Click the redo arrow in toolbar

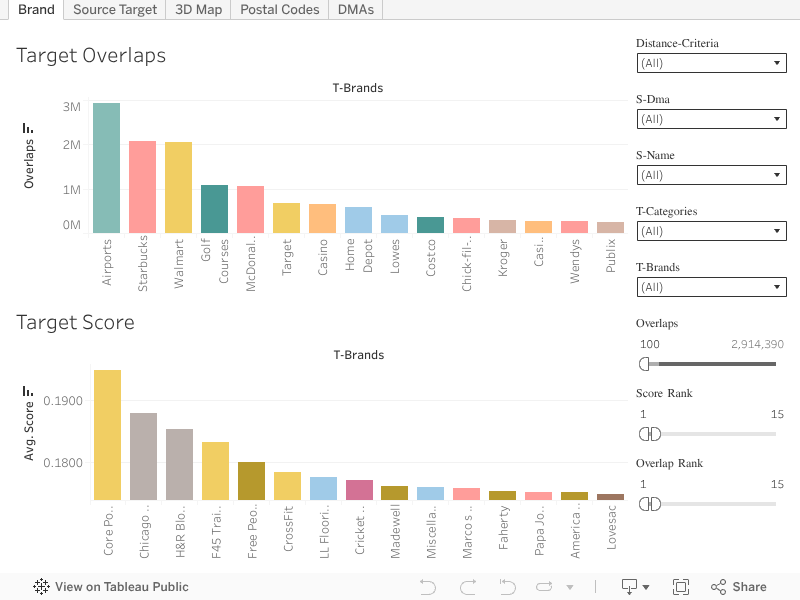[x=467, y=587]
